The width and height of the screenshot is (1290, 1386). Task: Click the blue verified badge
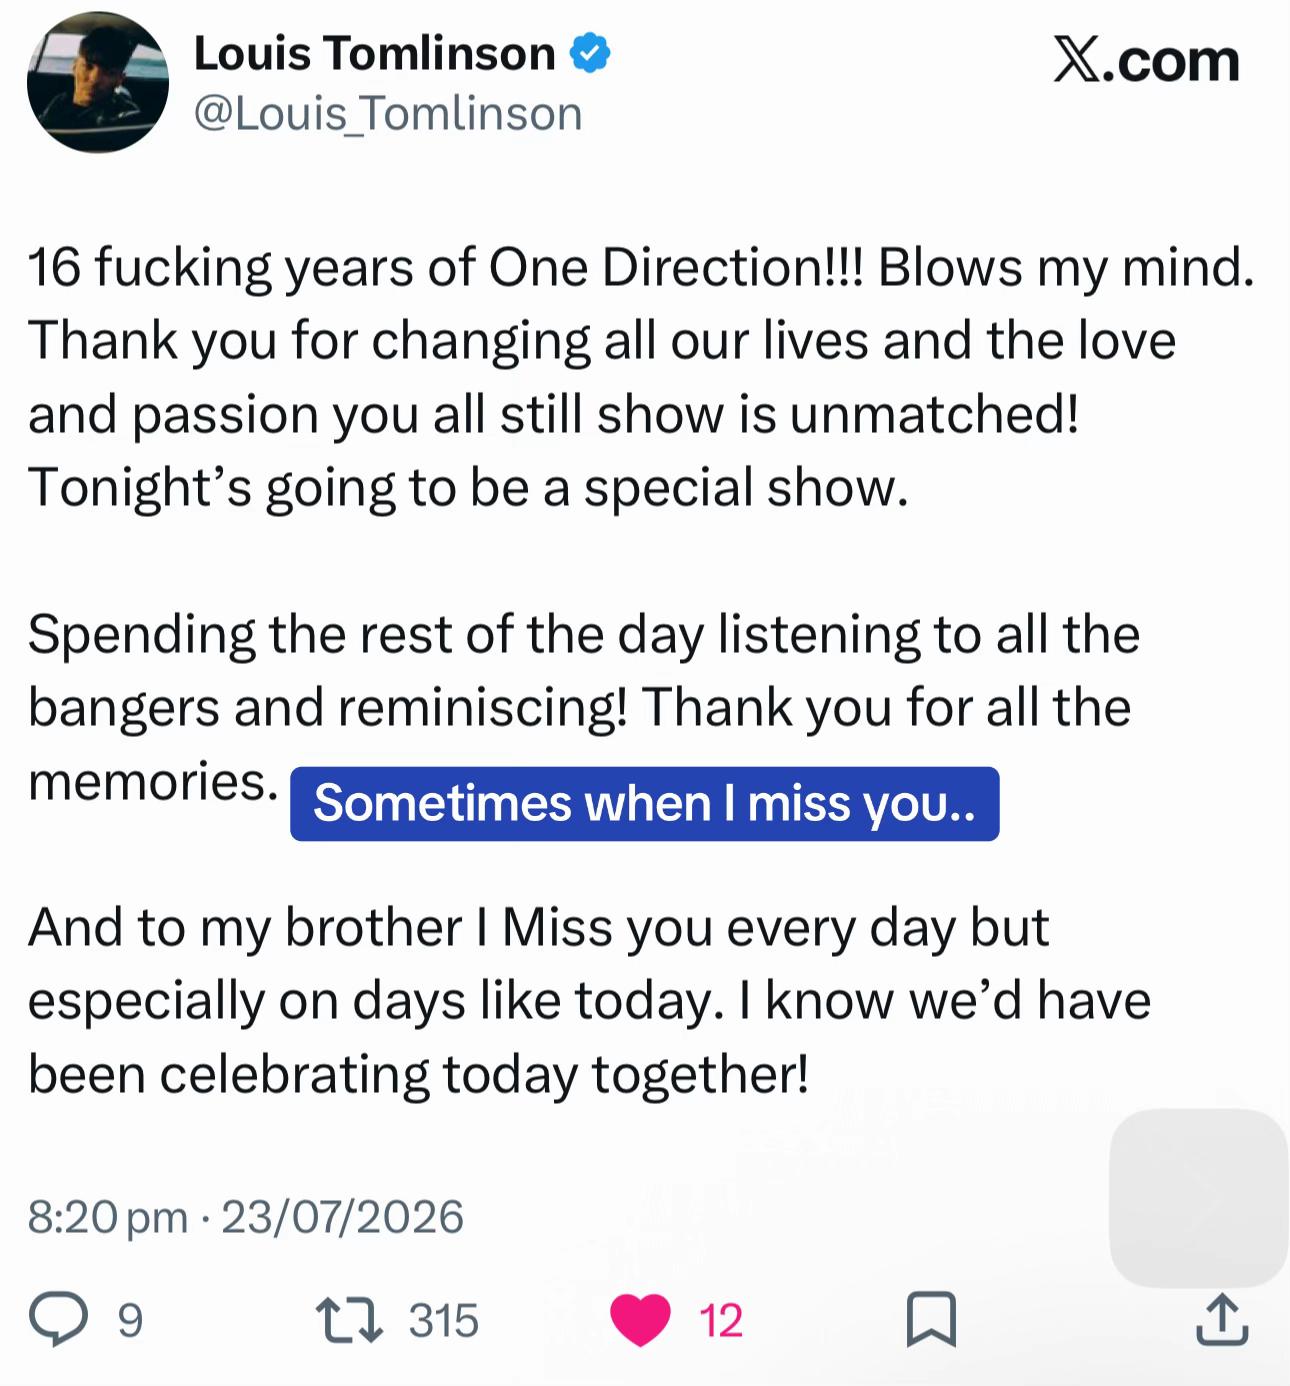[x=590, y=53]
